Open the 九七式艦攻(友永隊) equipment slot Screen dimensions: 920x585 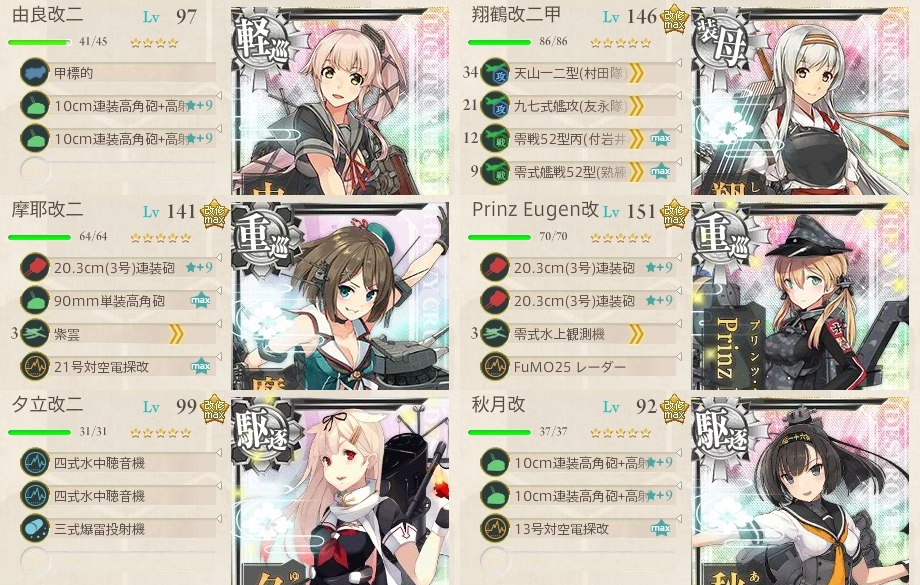(x=577, y=106)
